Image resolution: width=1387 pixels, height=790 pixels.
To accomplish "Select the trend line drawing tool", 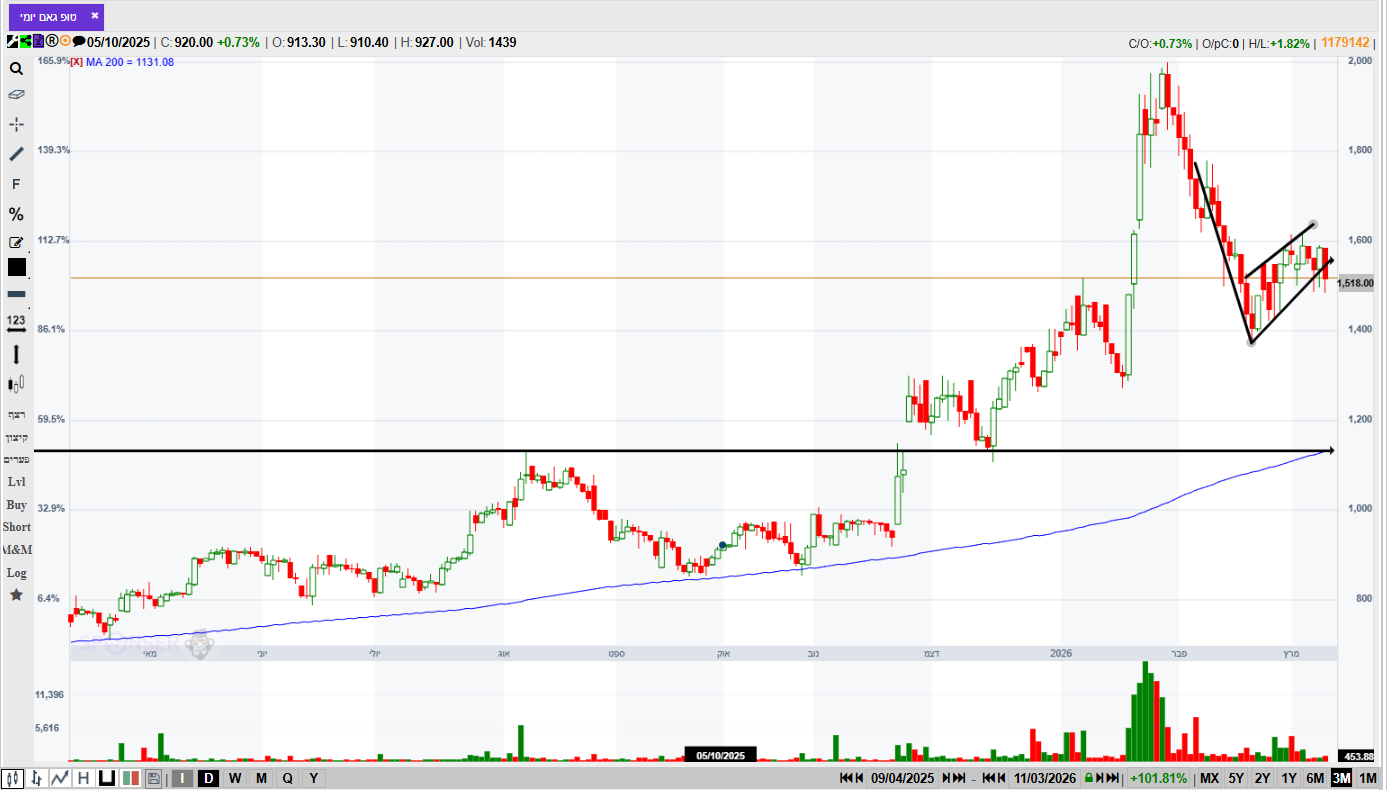I will 16,154.
